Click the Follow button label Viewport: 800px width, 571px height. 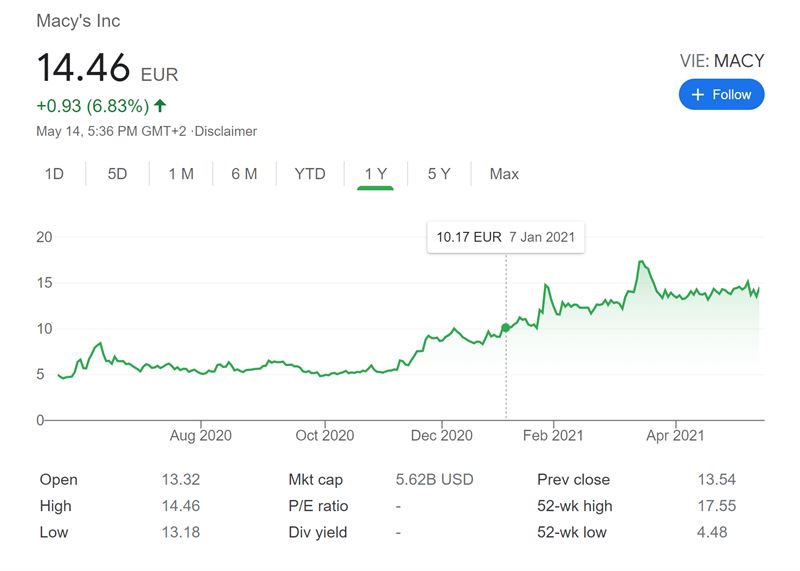[x=732, y=95]
